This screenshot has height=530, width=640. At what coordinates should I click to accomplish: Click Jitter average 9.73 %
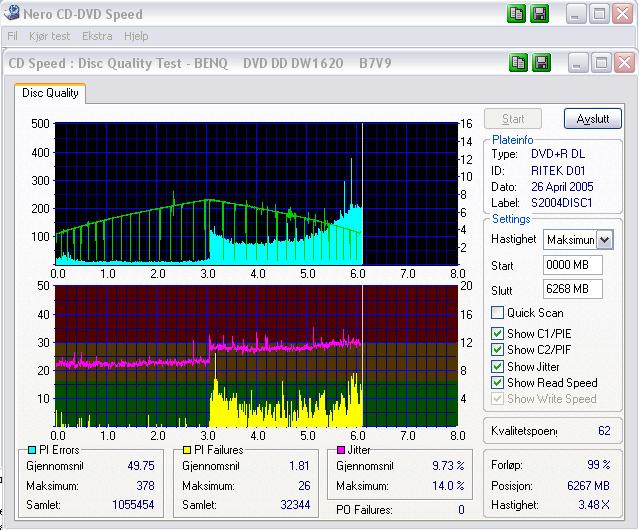[x=448, y=465]
